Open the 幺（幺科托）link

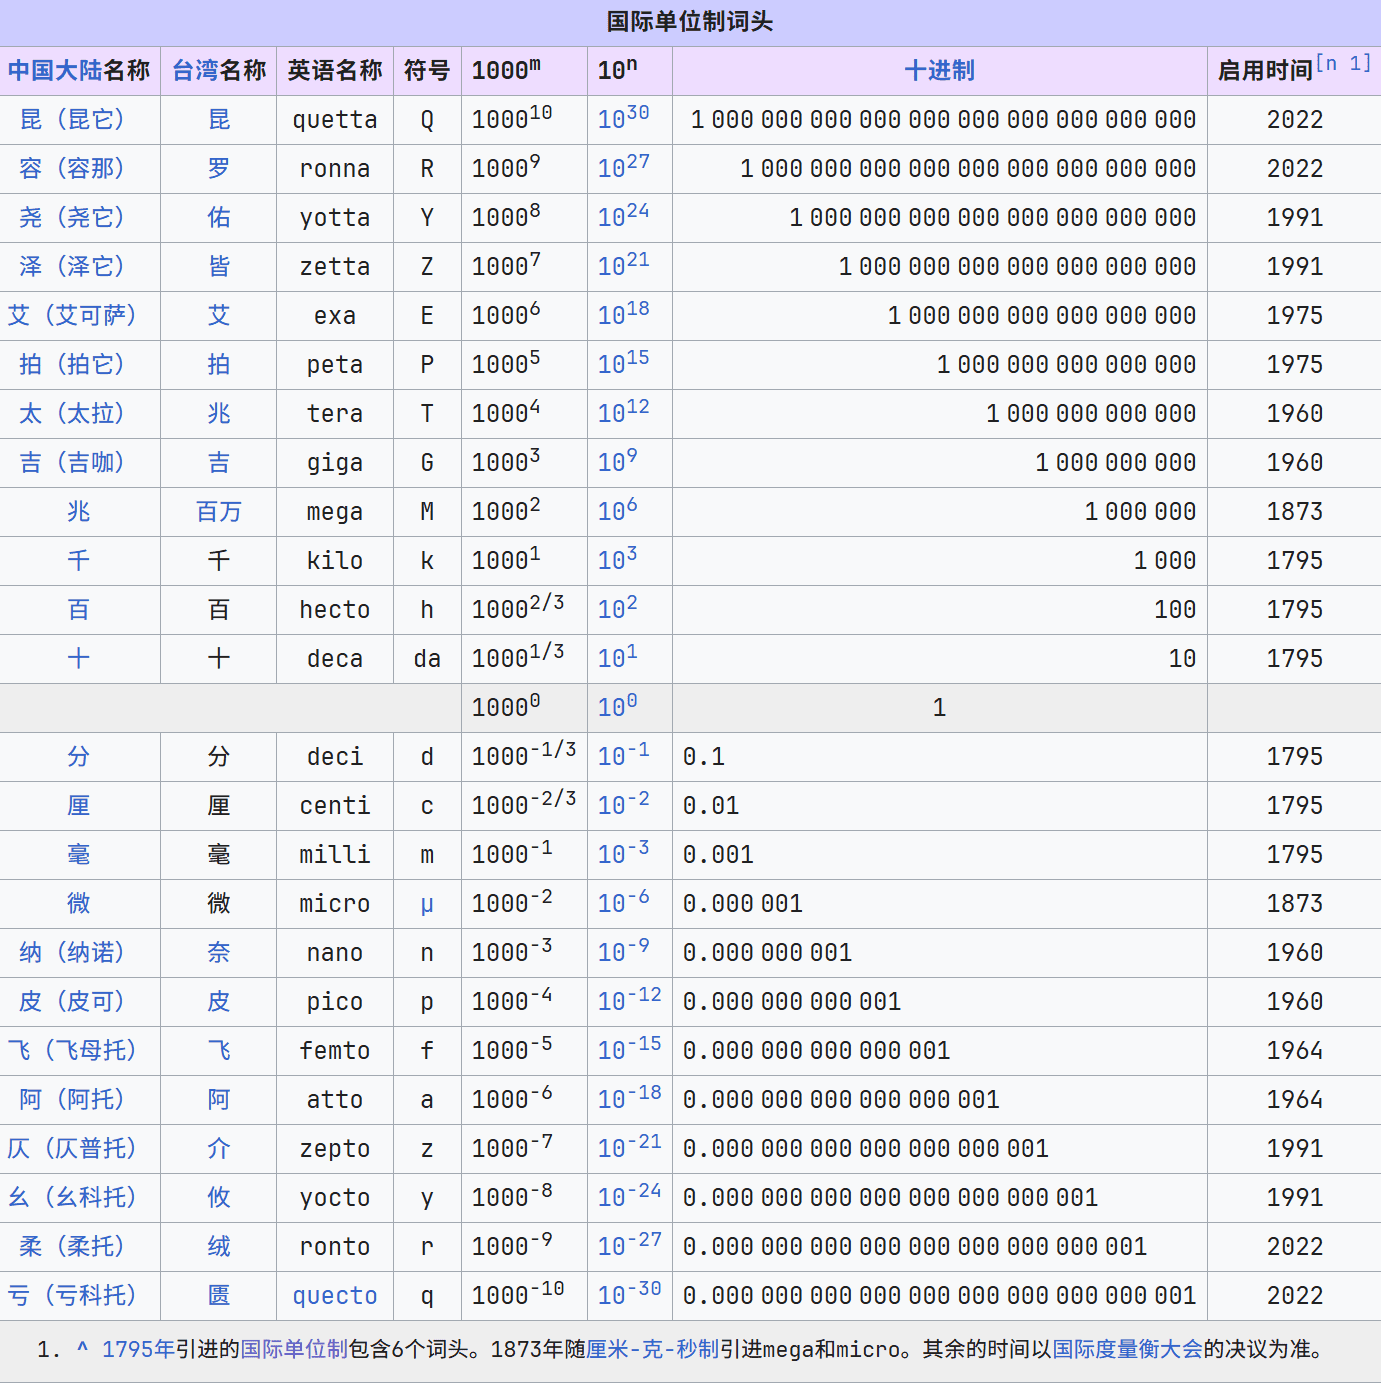point(72,1198)
